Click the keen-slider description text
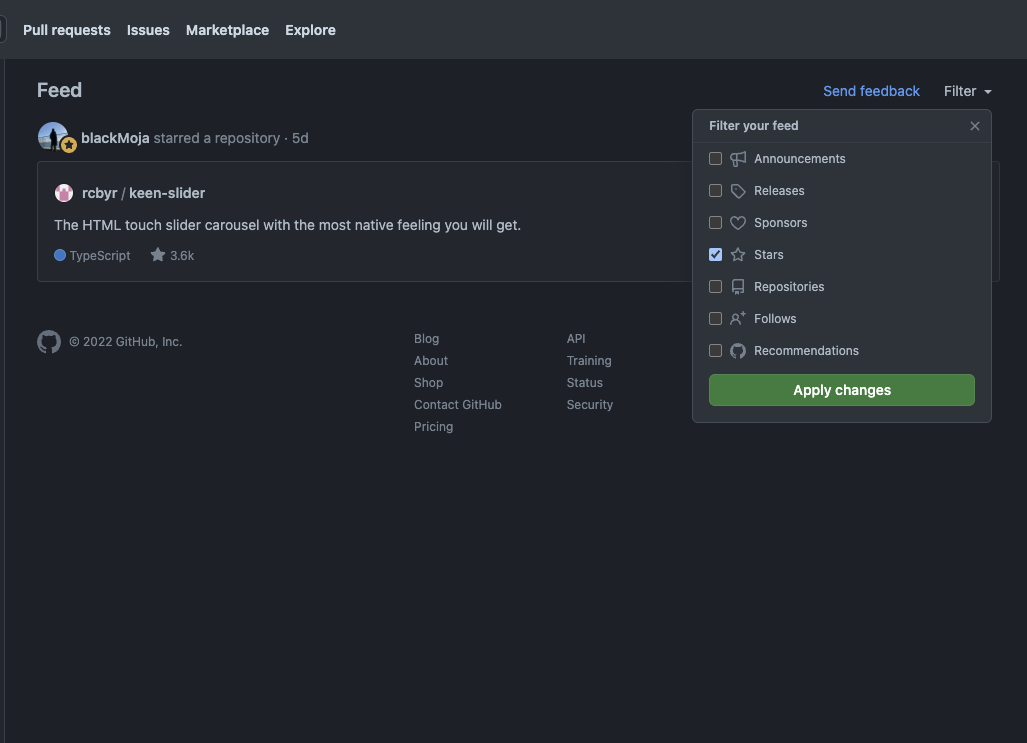Image resolution: width=1027 pixels, height=743 pixels. coord(288,225)
